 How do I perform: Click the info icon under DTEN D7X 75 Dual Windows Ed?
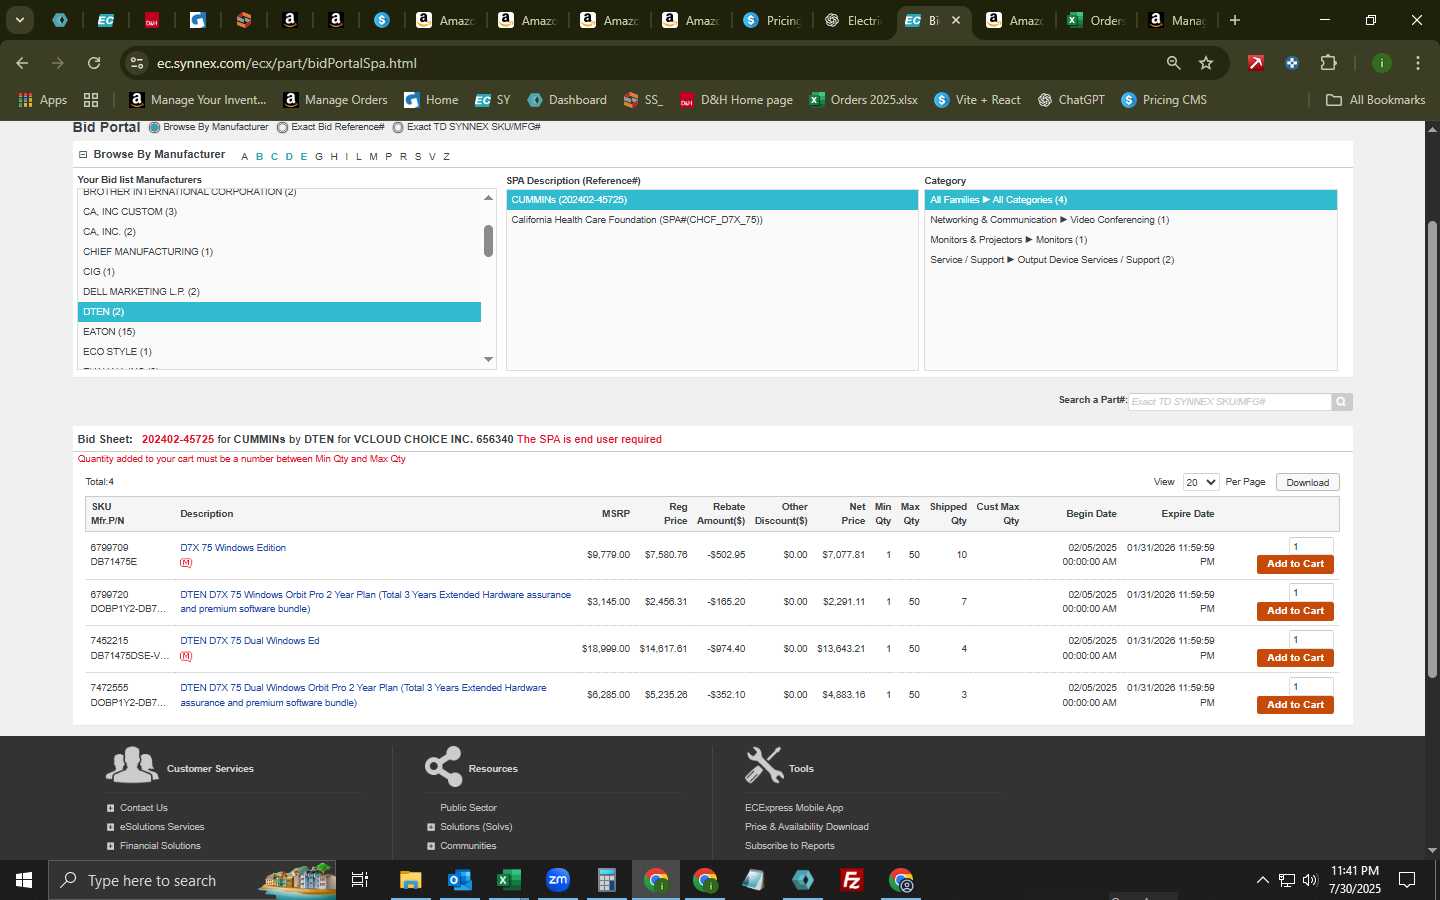coord(186,656)
